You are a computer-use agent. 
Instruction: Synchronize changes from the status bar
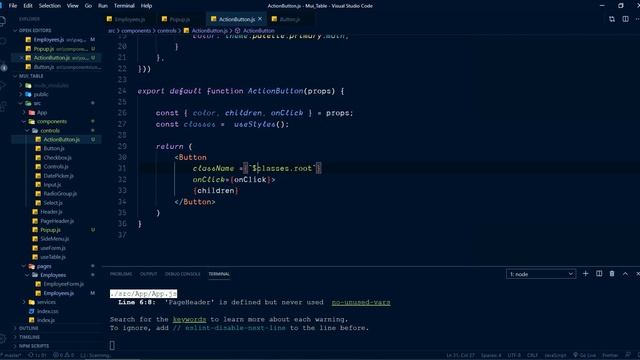click(37, 355)
